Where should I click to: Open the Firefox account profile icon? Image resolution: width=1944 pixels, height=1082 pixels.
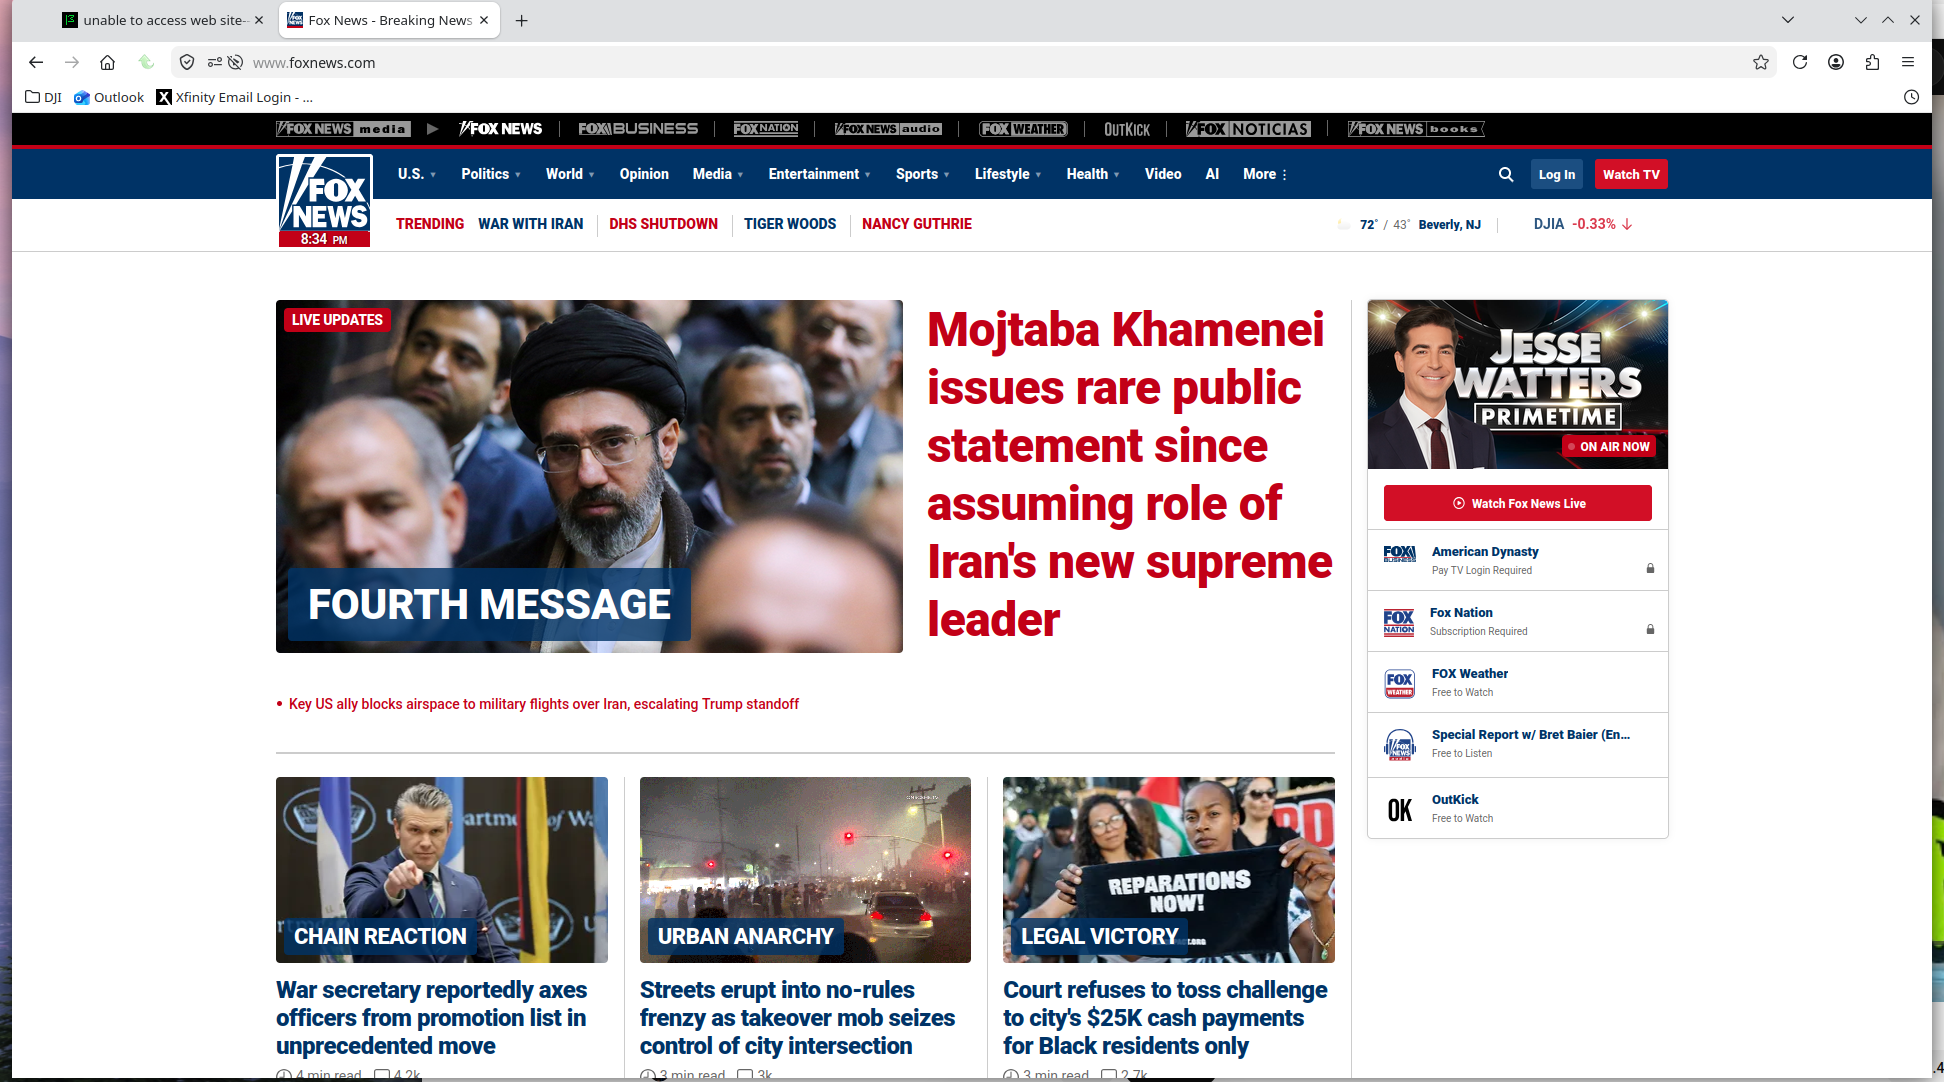(1835, 62)
